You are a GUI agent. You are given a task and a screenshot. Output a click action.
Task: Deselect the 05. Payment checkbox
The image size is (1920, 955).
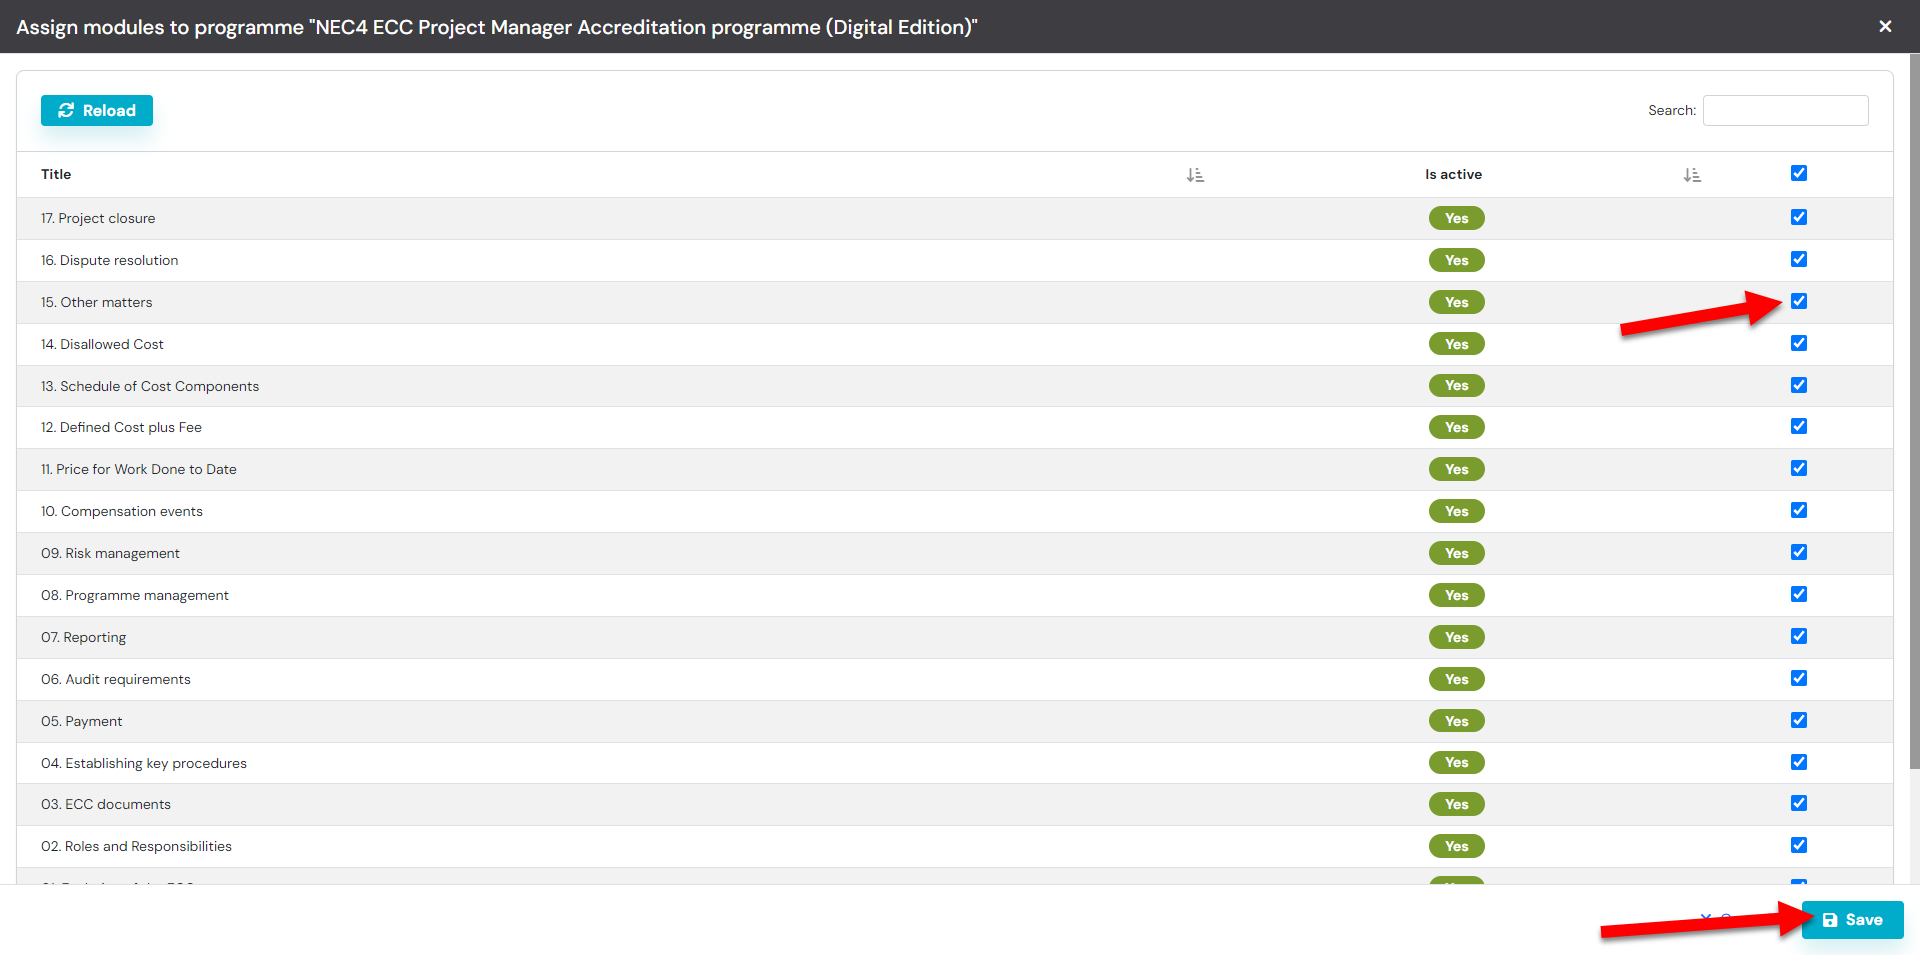pyautogui.click(x=1799, y=720)
